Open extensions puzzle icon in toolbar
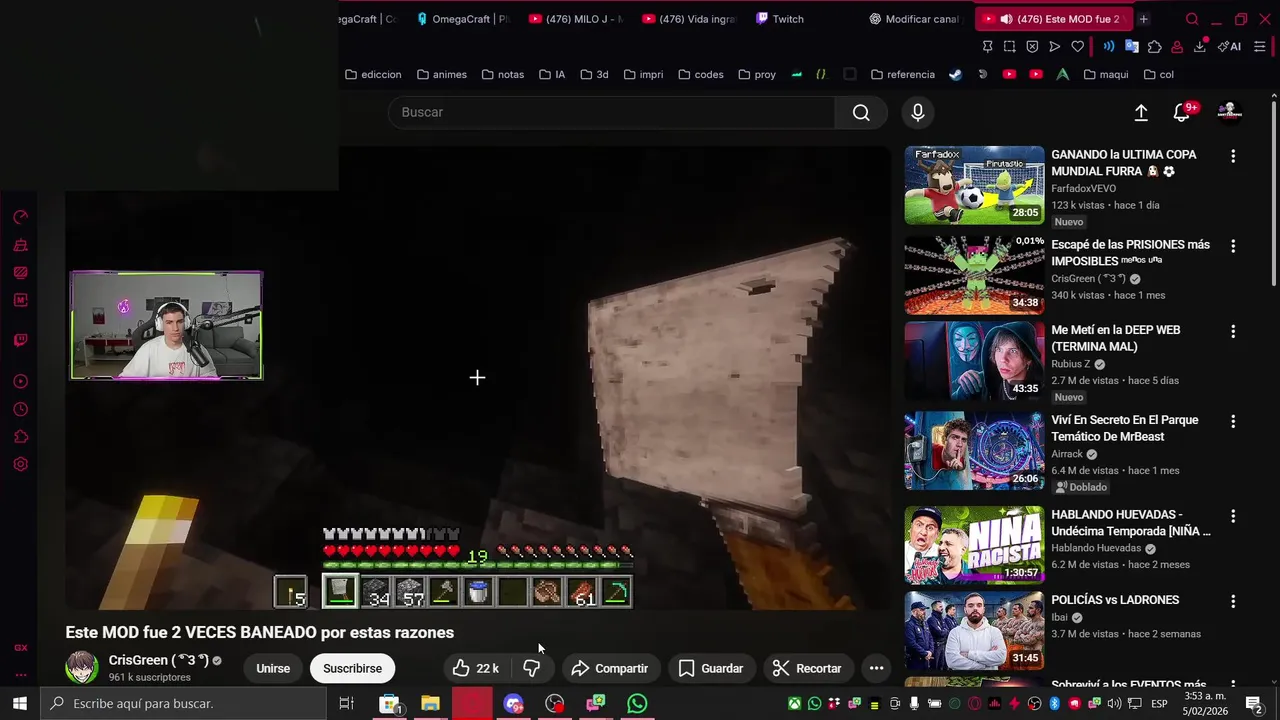1280x720 pixels. tap(1155, 46)
